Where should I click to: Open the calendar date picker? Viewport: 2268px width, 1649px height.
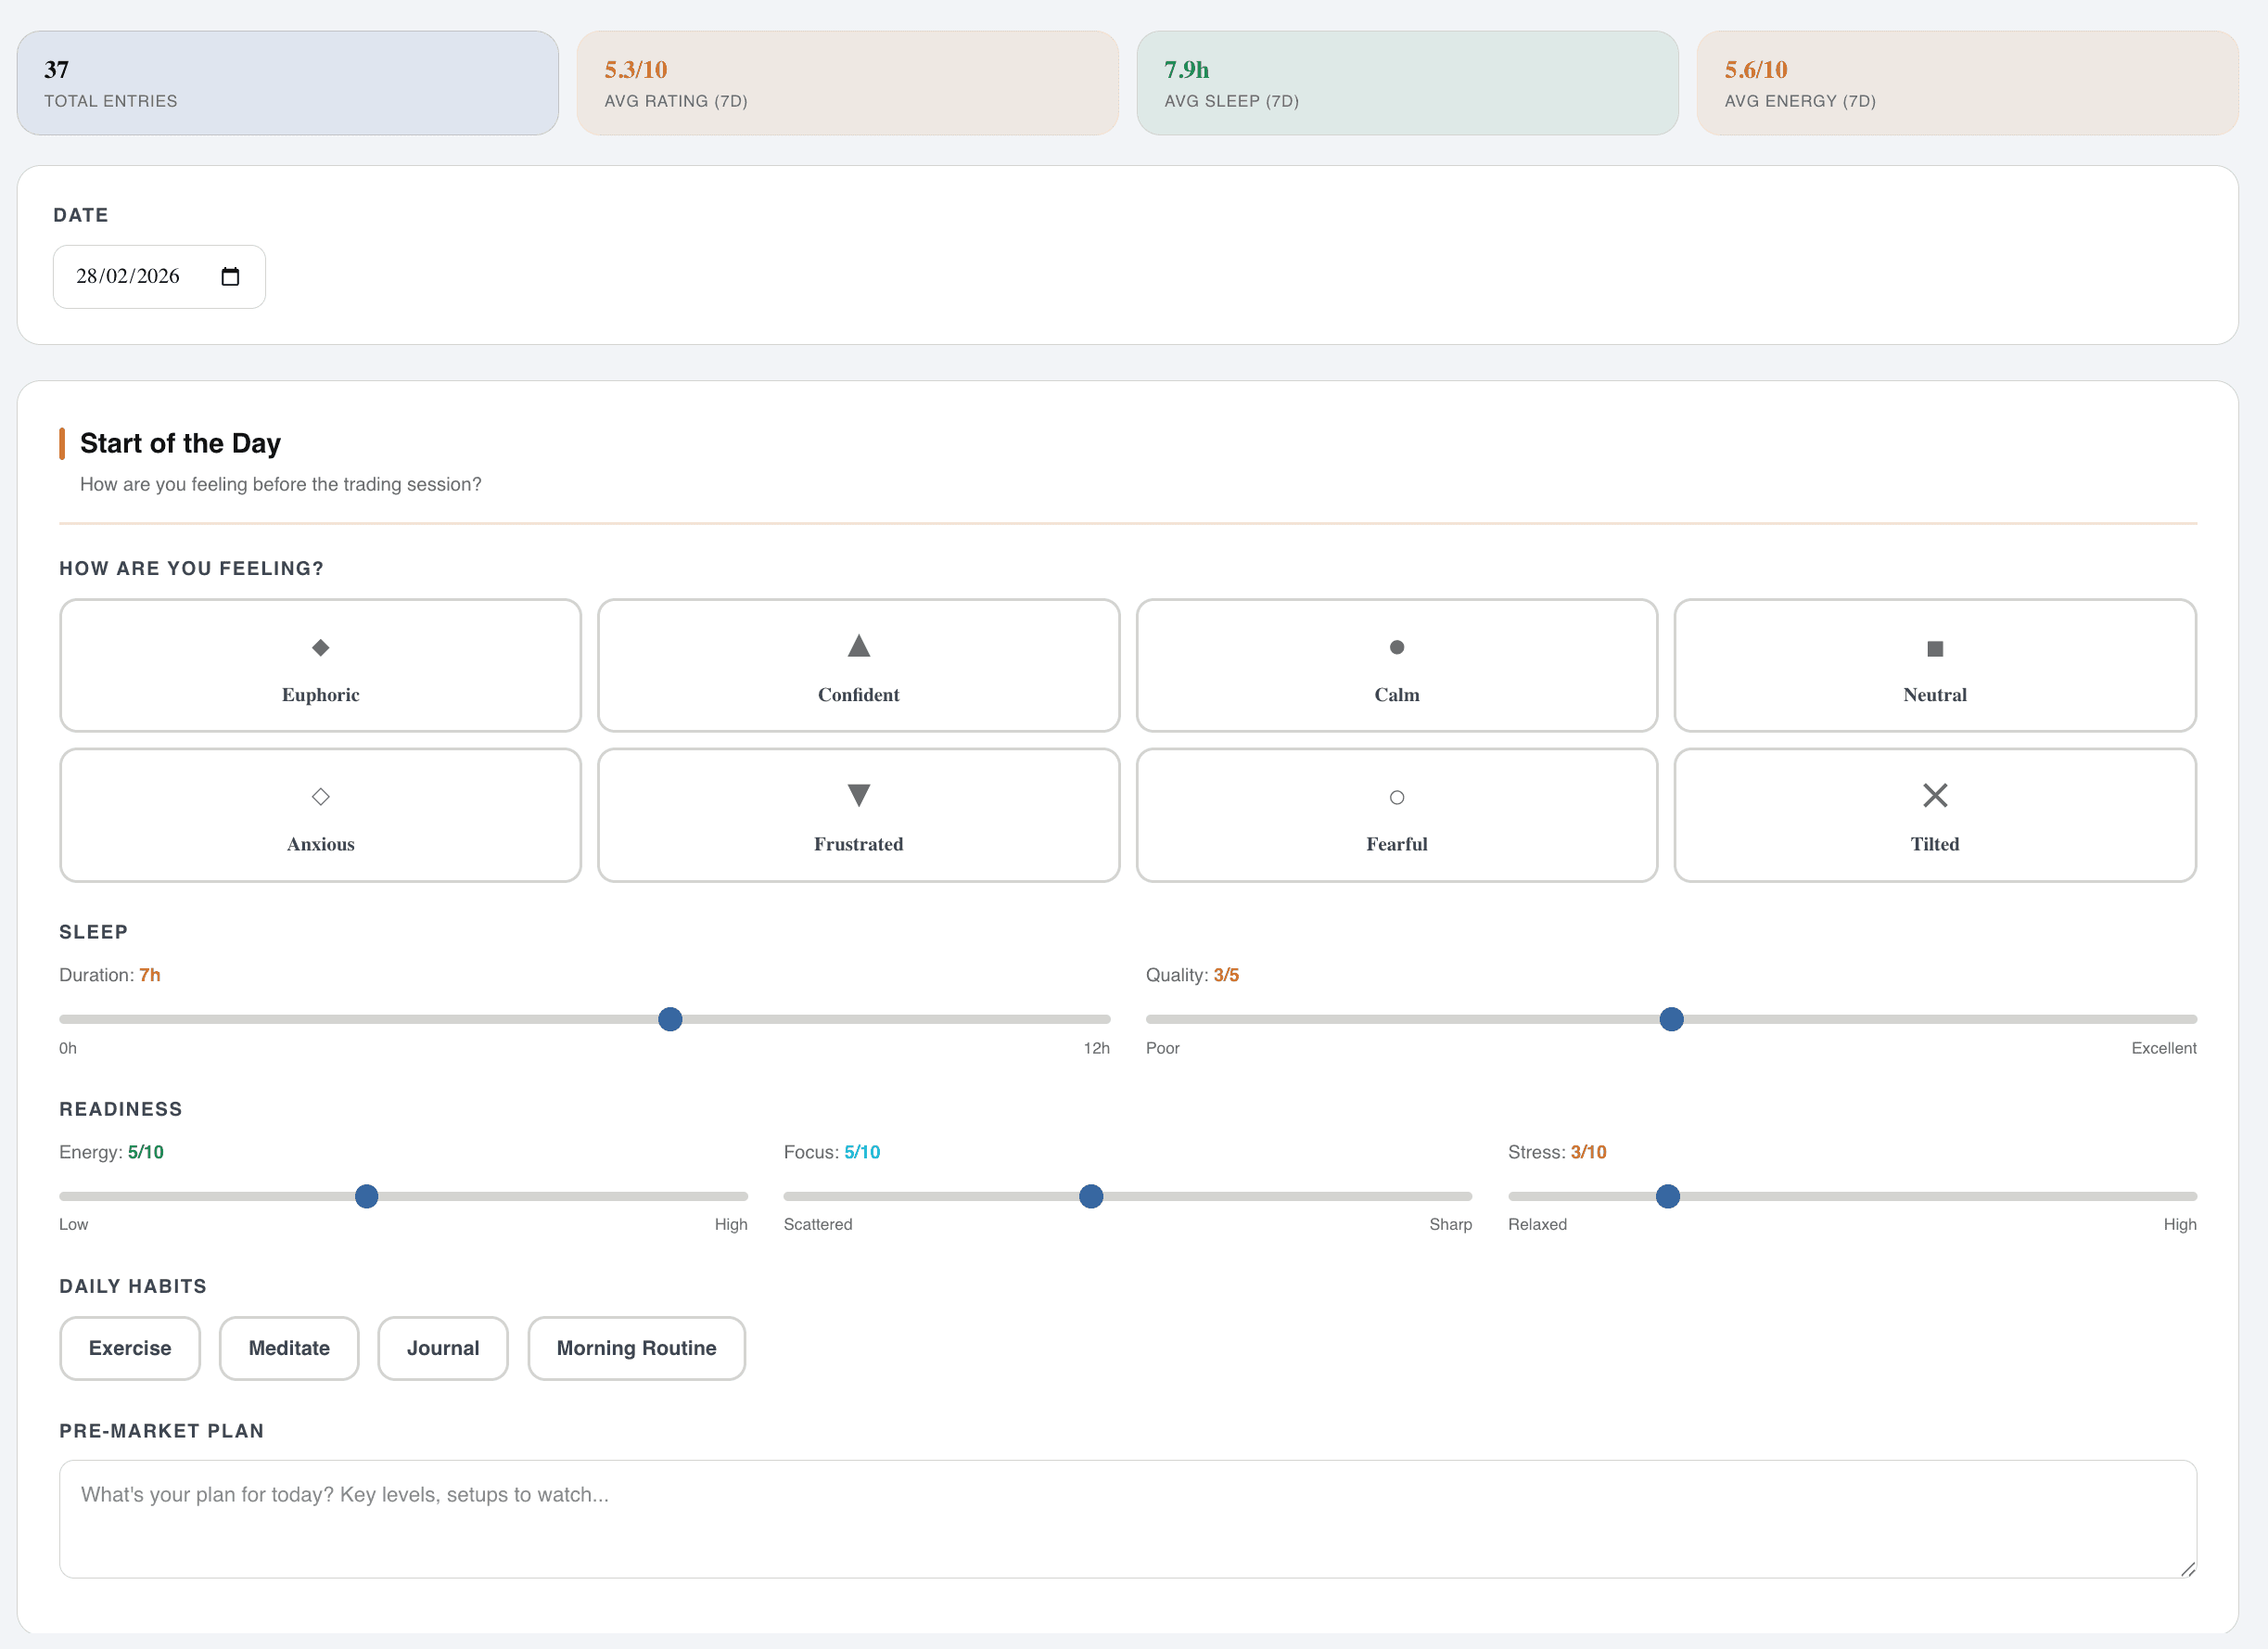tap(231, 276)
